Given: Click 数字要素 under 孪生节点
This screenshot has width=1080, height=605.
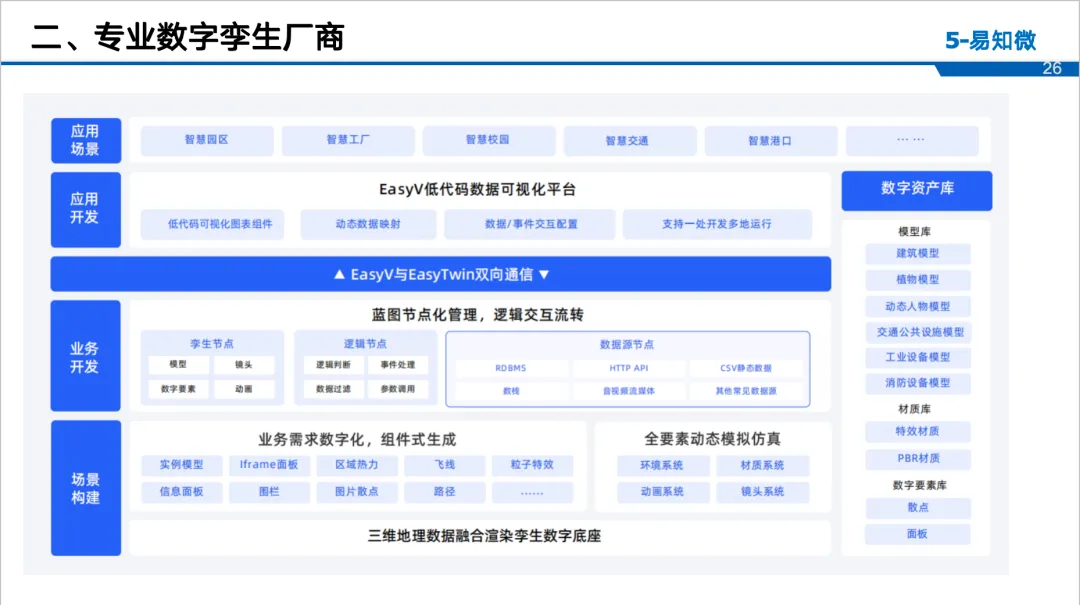Looking at the screenshot, I should (x=178, y=389).
